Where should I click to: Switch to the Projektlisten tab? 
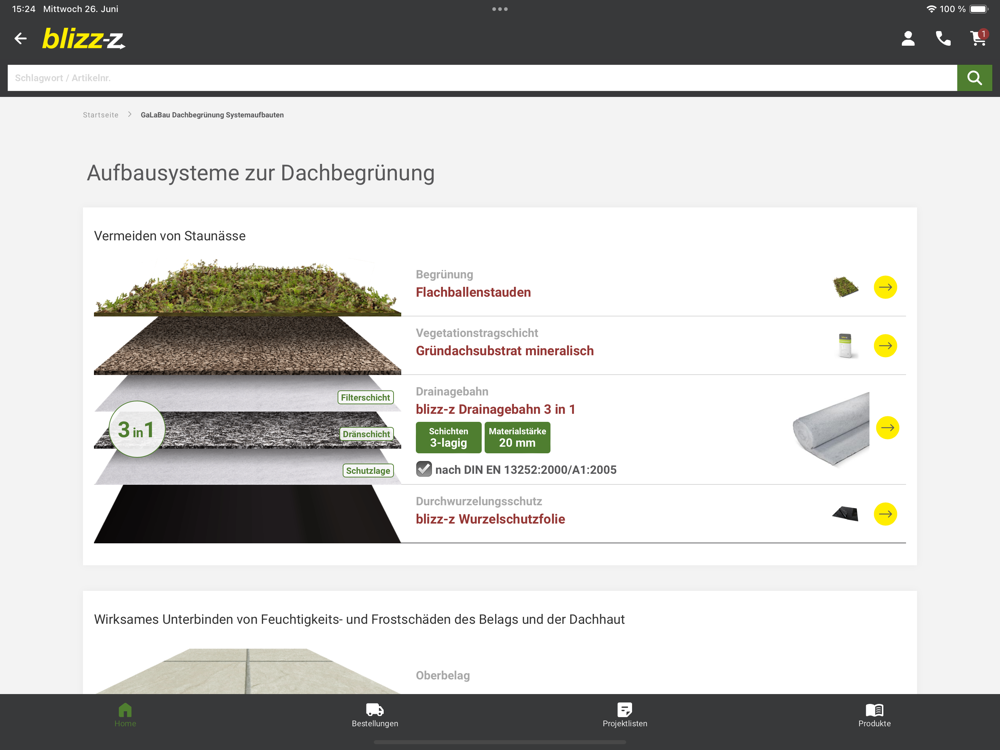pos(625,715)
